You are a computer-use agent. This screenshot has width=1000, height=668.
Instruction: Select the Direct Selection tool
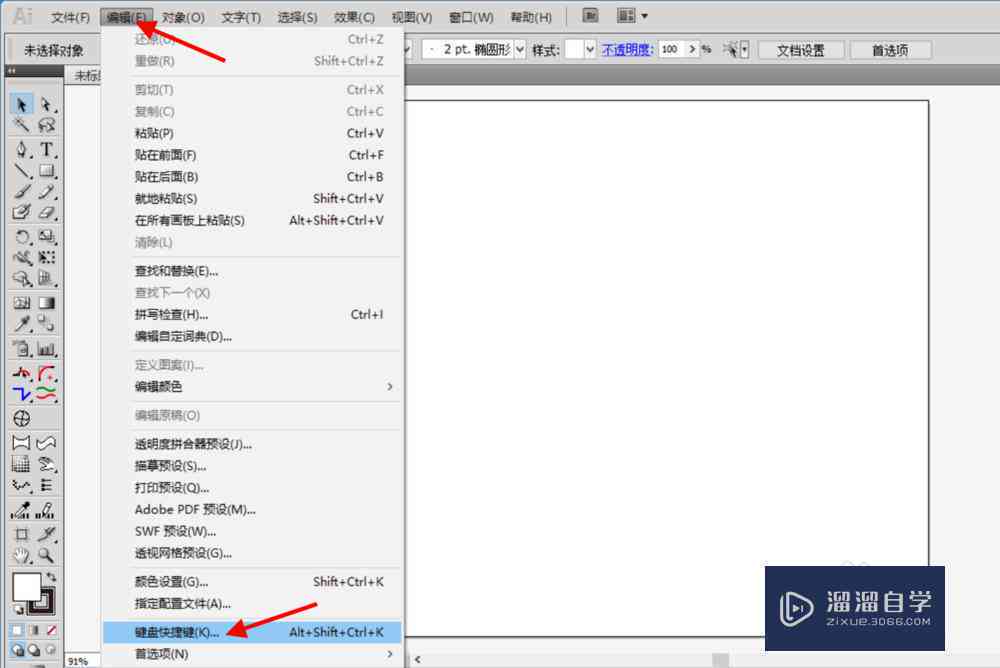pyautogui.click(x=47, y=104)
